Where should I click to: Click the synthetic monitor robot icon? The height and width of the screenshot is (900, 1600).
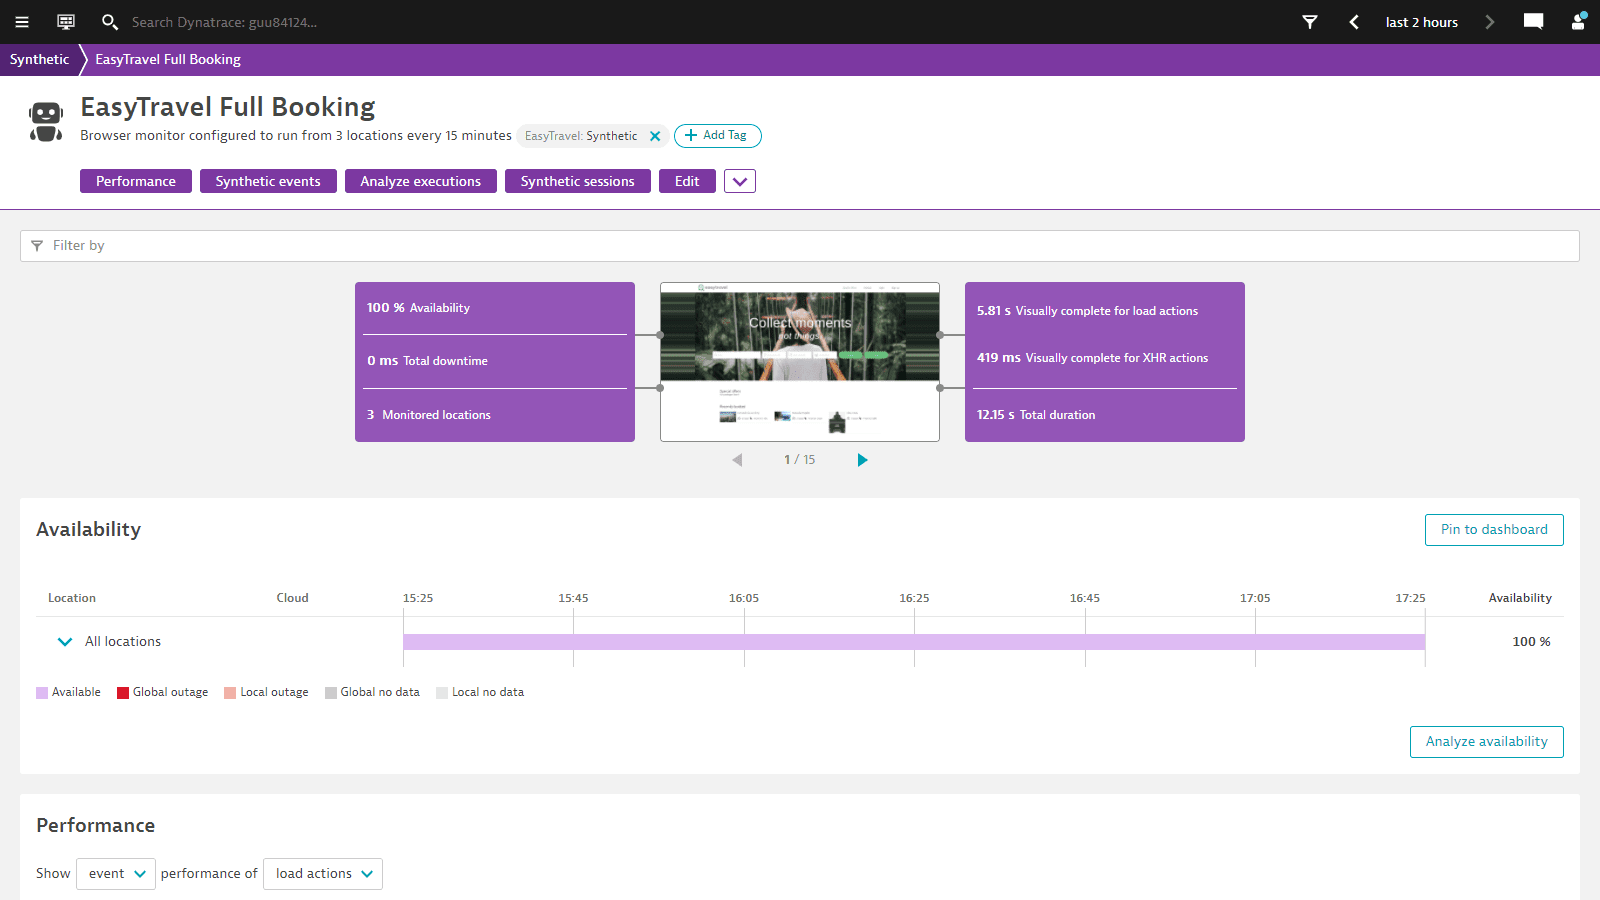[x=46, y=121]
